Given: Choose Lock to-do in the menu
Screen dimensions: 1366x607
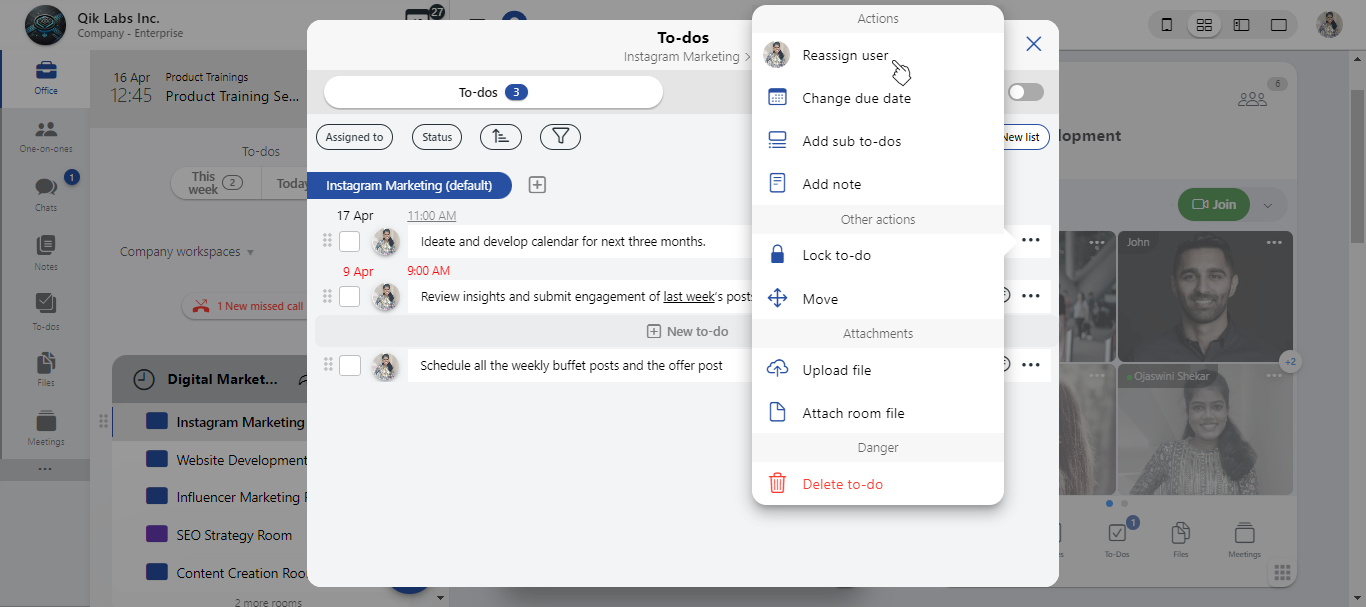Looking at the screenshot, I should pyautogui.click(x=836, y=255).
